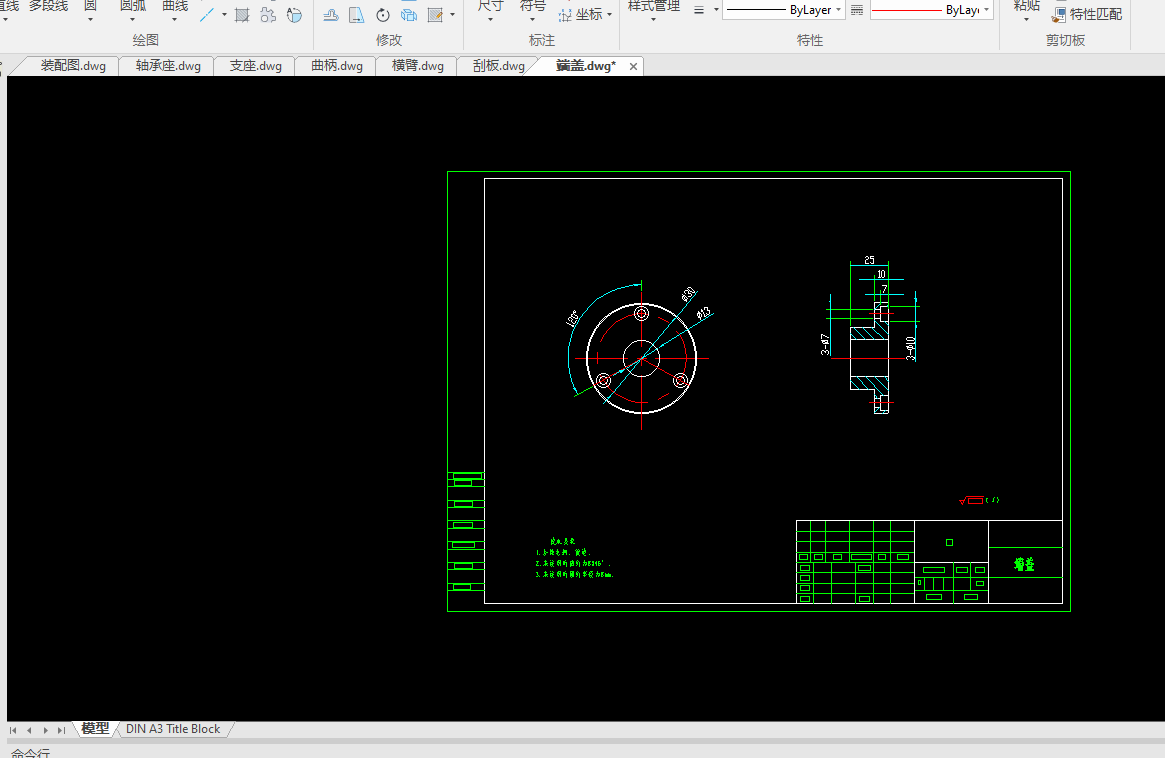Click the 特性匹配 match properties icon

point(1059,14)
